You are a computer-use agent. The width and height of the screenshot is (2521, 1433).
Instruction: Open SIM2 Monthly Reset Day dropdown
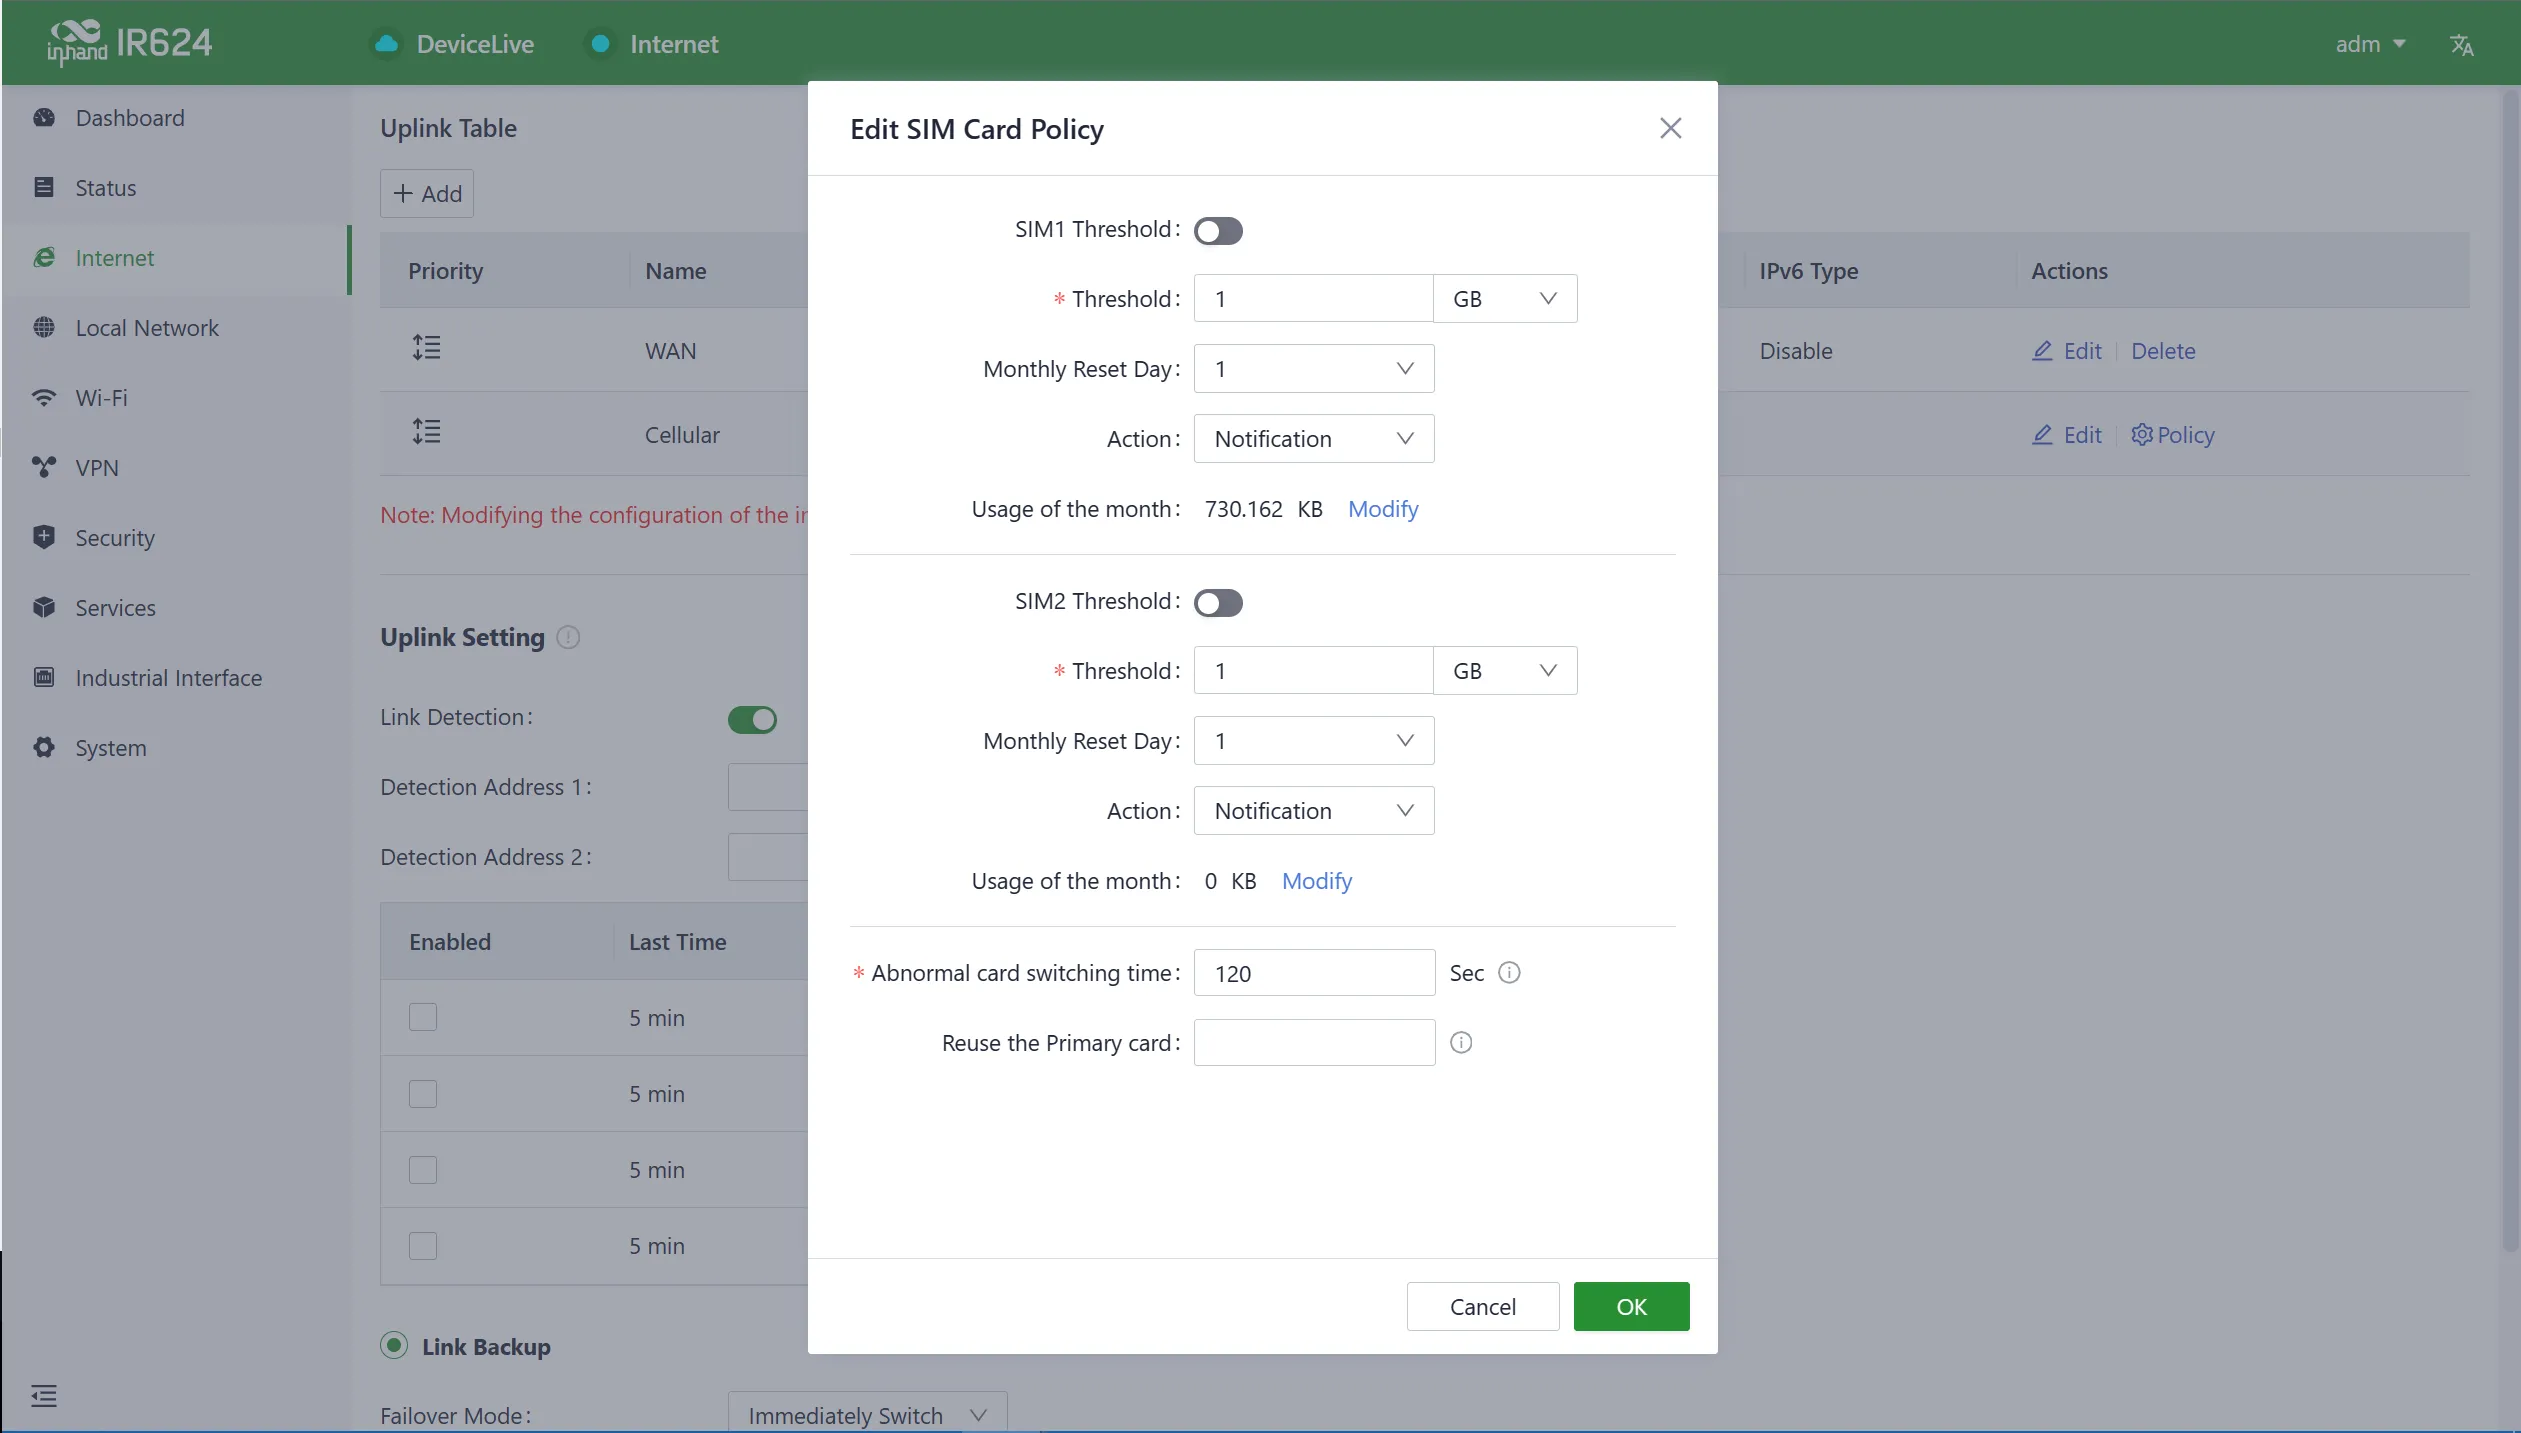pyautogui.click(x=1314, y=741)
